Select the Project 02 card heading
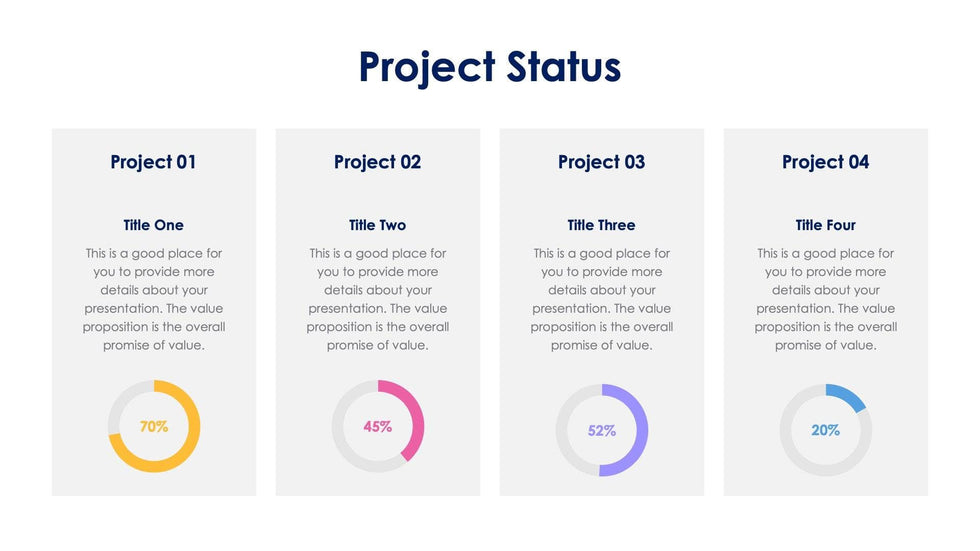 click(377, 162)
